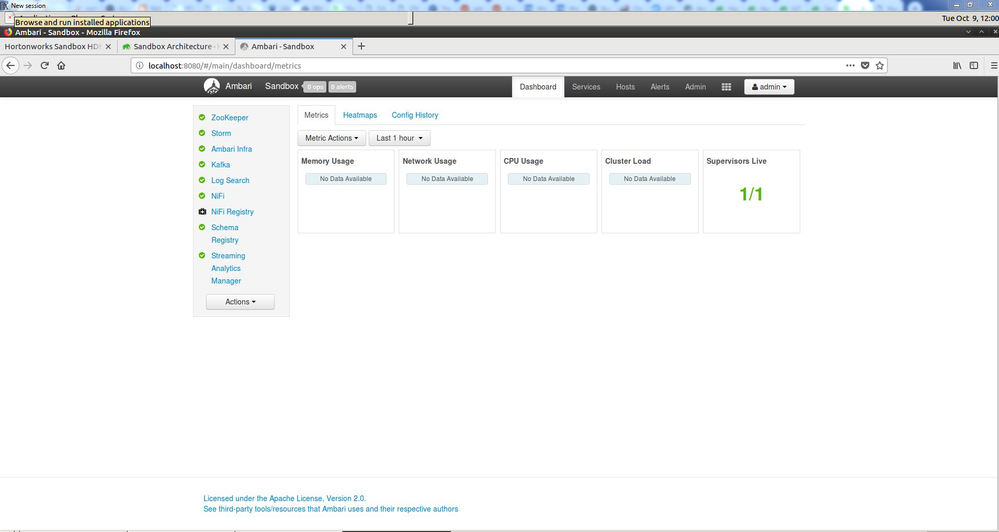The image size is (999, 532).
Task: Open the ZooKeeper service link
Action: (x=230, y=118)
